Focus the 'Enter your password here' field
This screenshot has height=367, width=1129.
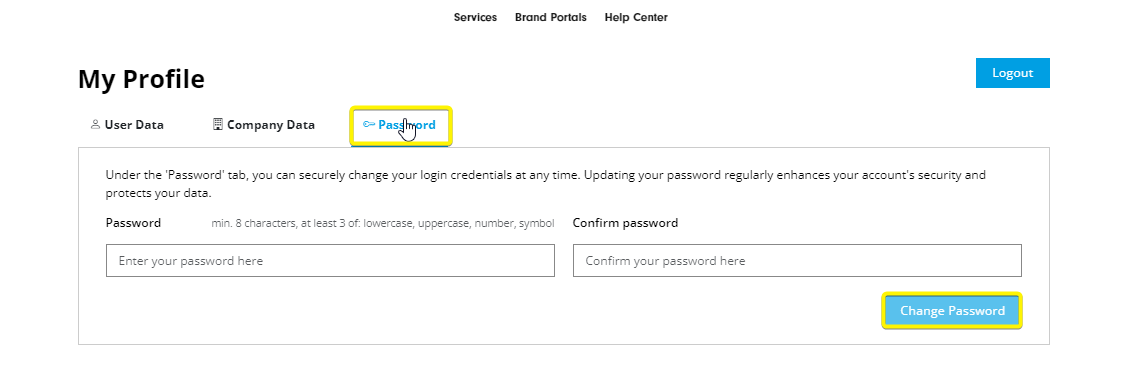tap(330, 260)
